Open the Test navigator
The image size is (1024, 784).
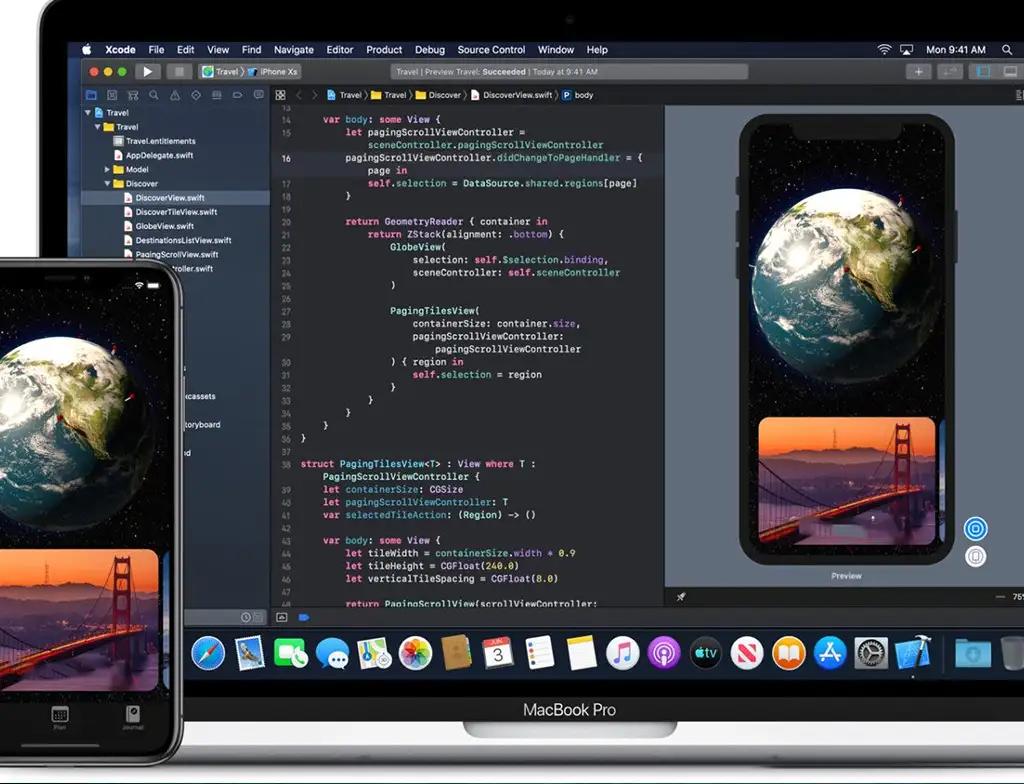196,95
